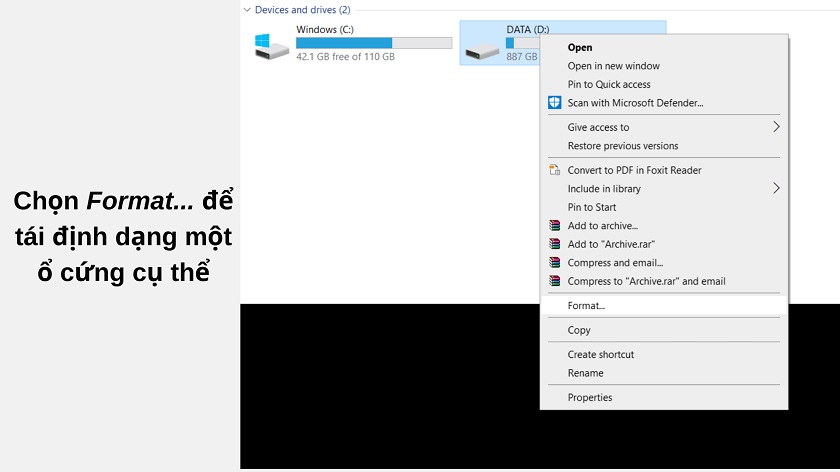Choose Pin to Quick access
The height and width of the screenshot is (472, 840).
[664, 84]
